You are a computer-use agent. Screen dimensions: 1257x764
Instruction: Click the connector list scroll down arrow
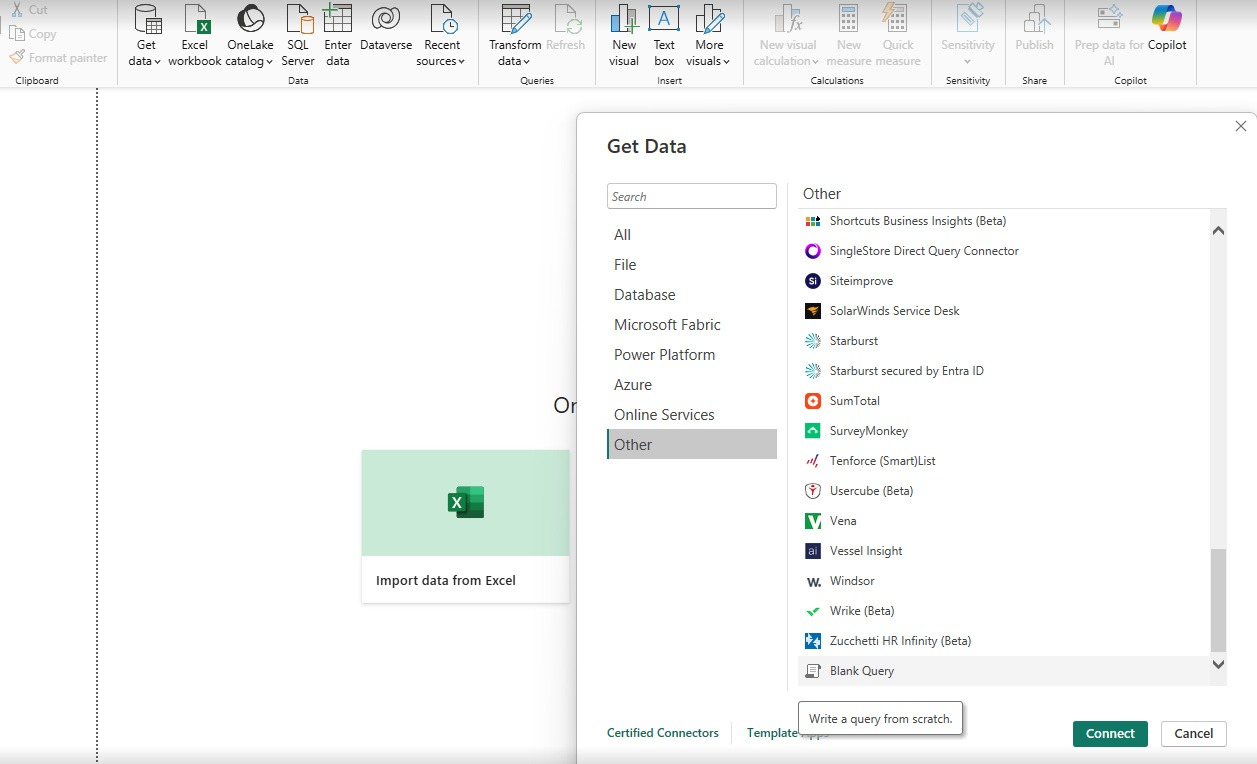pos(1218,664)
